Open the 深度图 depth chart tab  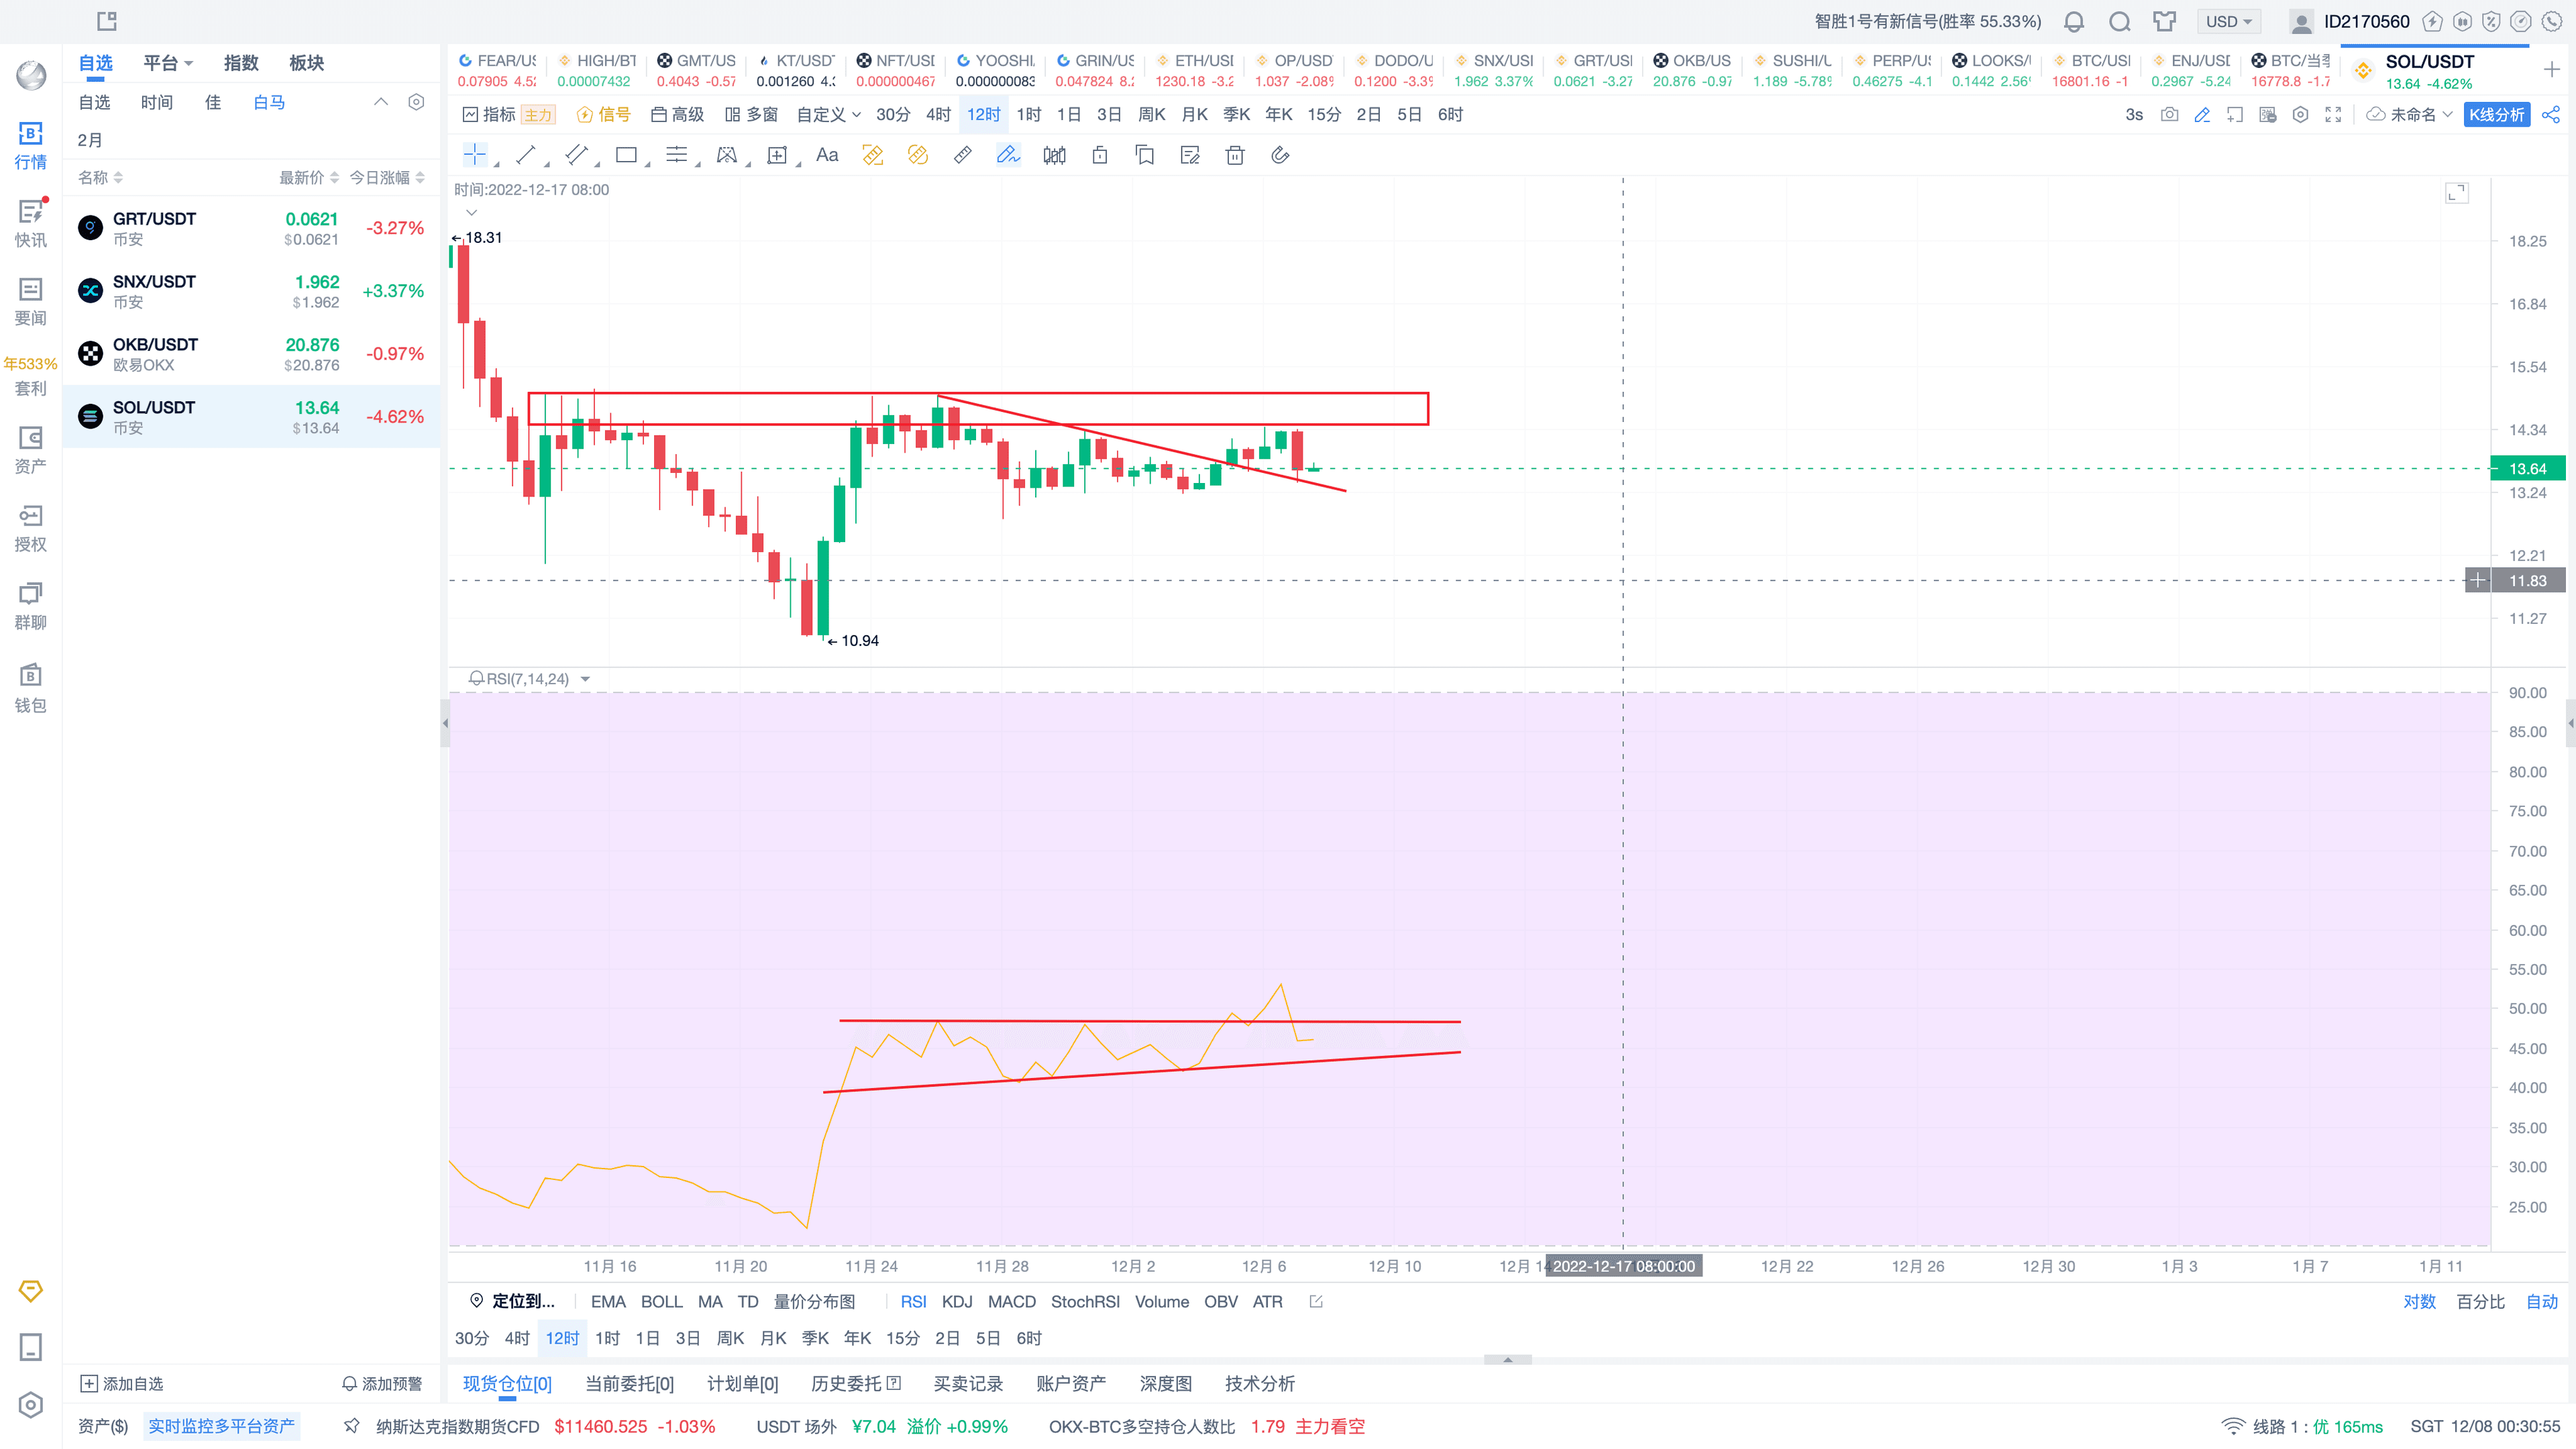[1165, 1384]
